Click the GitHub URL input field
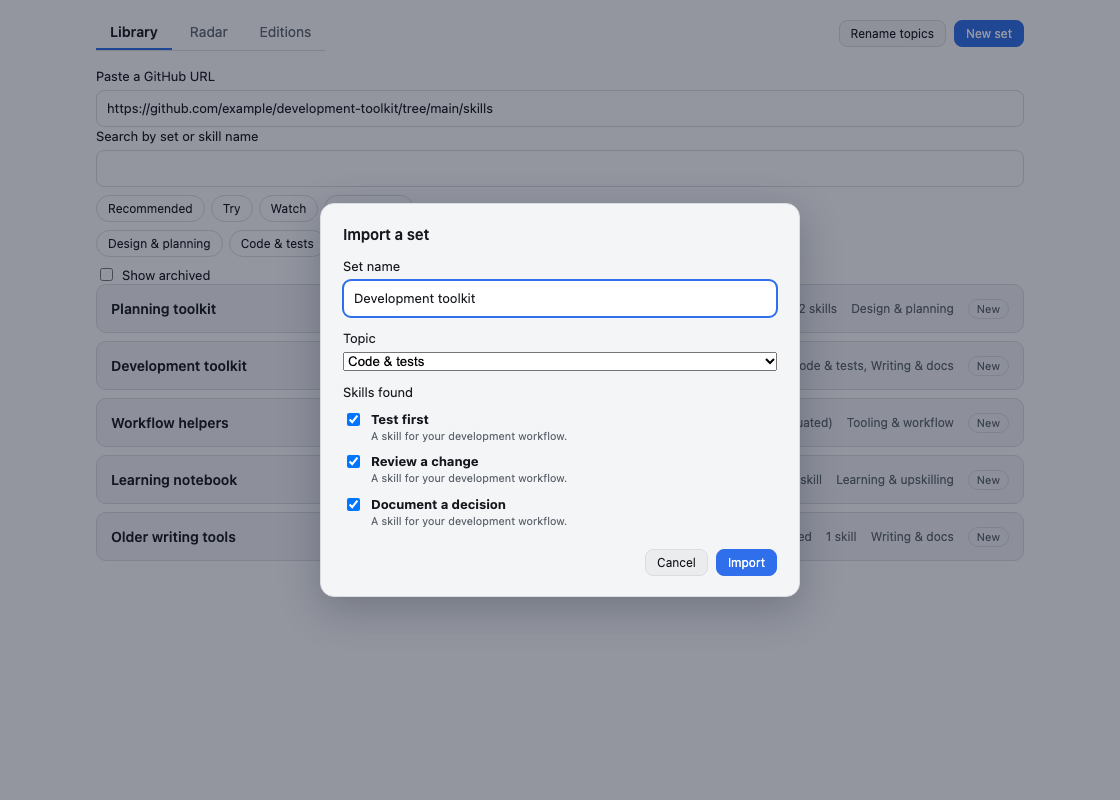Image resolution: width=1120 pixels, height=800 pixels. point(559,109)
